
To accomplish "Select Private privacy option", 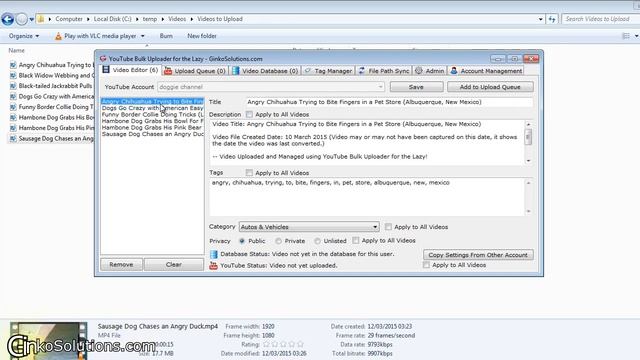I will pyautogui.click(x=278, y=241).
